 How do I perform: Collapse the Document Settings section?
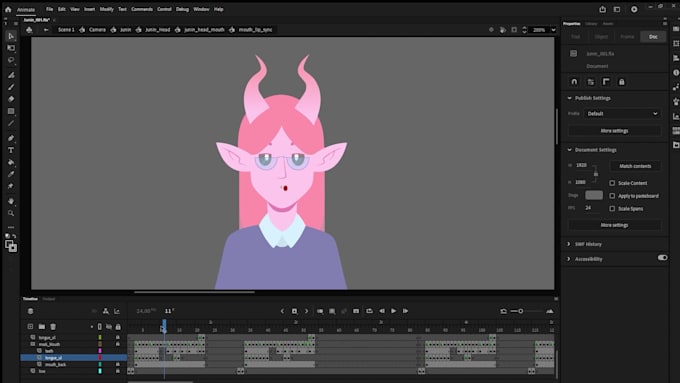tap(569, 150)
